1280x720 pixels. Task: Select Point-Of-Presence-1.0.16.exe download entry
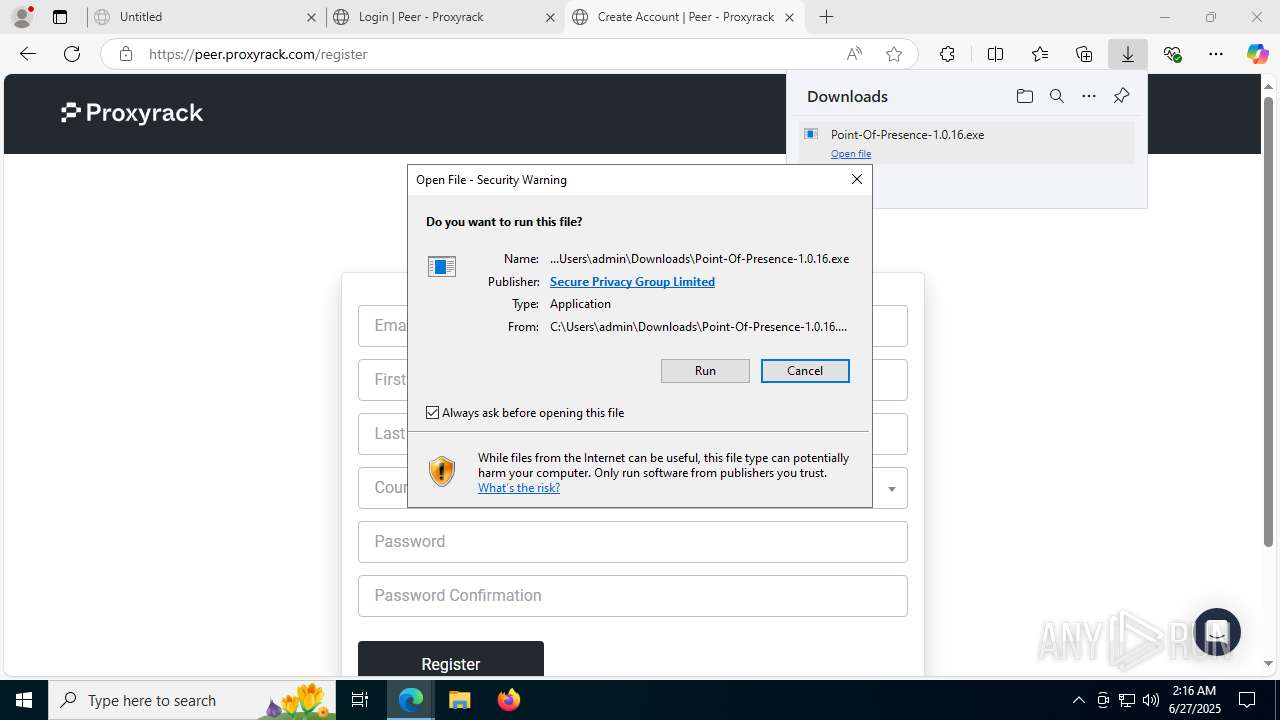967,142
